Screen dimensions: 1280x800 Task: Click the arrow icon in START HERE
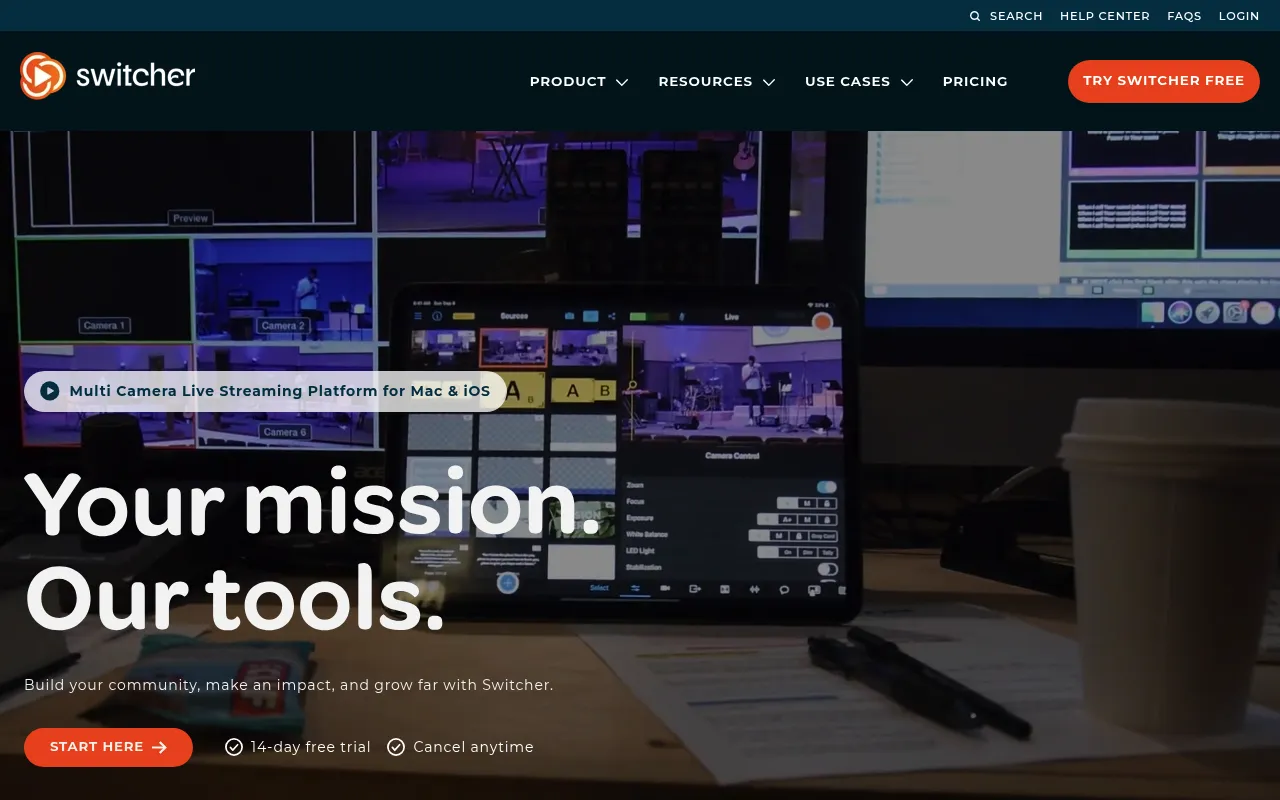click(159, 747)
